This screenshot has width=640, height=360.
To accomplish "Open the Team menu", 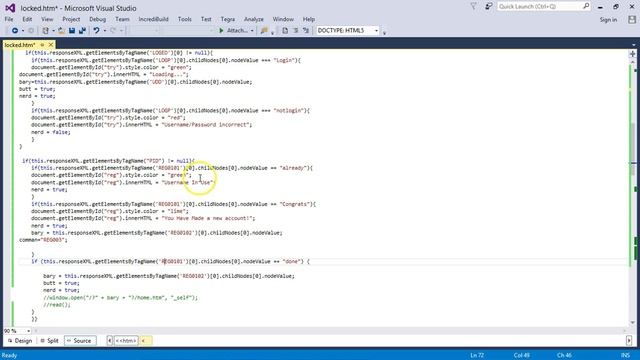I will pyautogui.click(x=122, y=19).
